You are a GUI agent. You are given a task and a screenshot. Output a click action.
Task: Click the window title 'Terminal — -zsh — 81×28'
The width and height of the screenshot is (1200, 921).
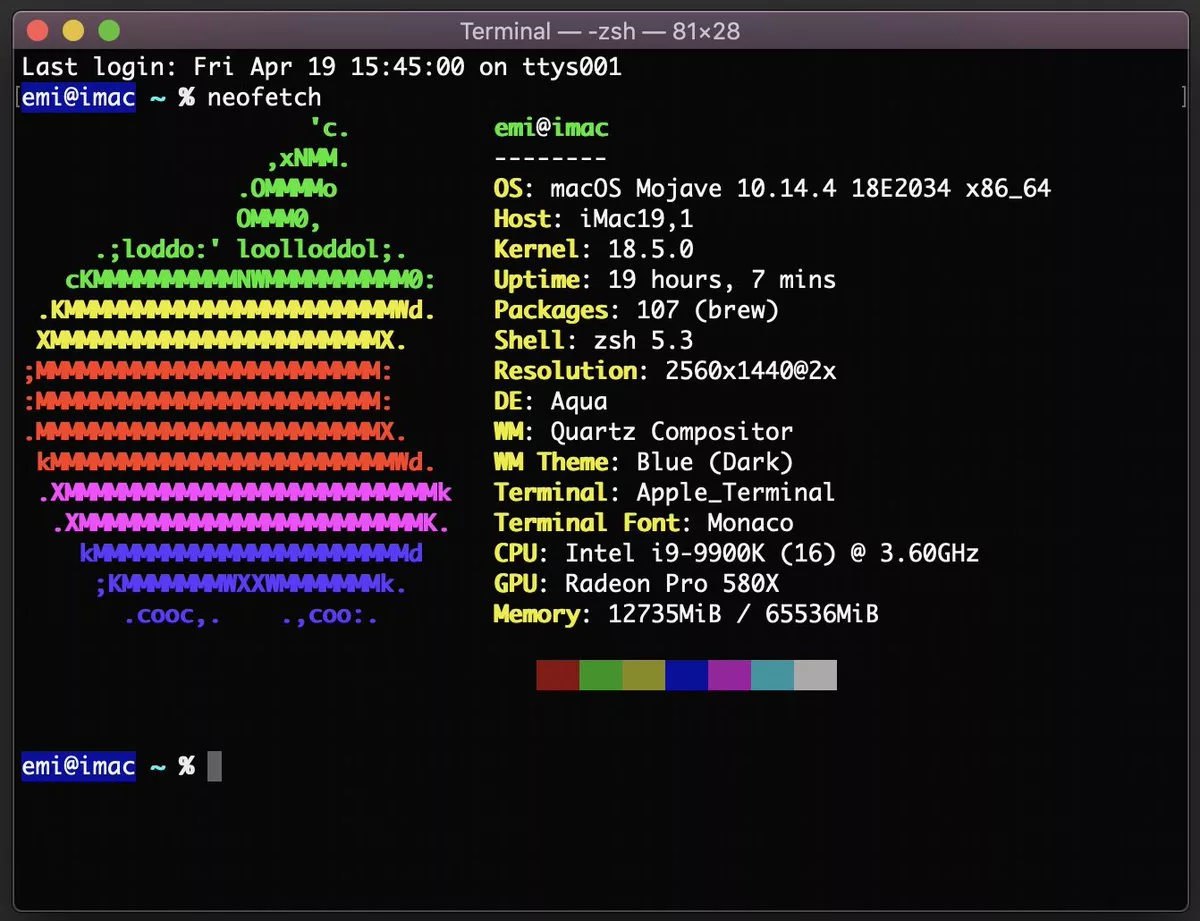click(x=600, y=31)
